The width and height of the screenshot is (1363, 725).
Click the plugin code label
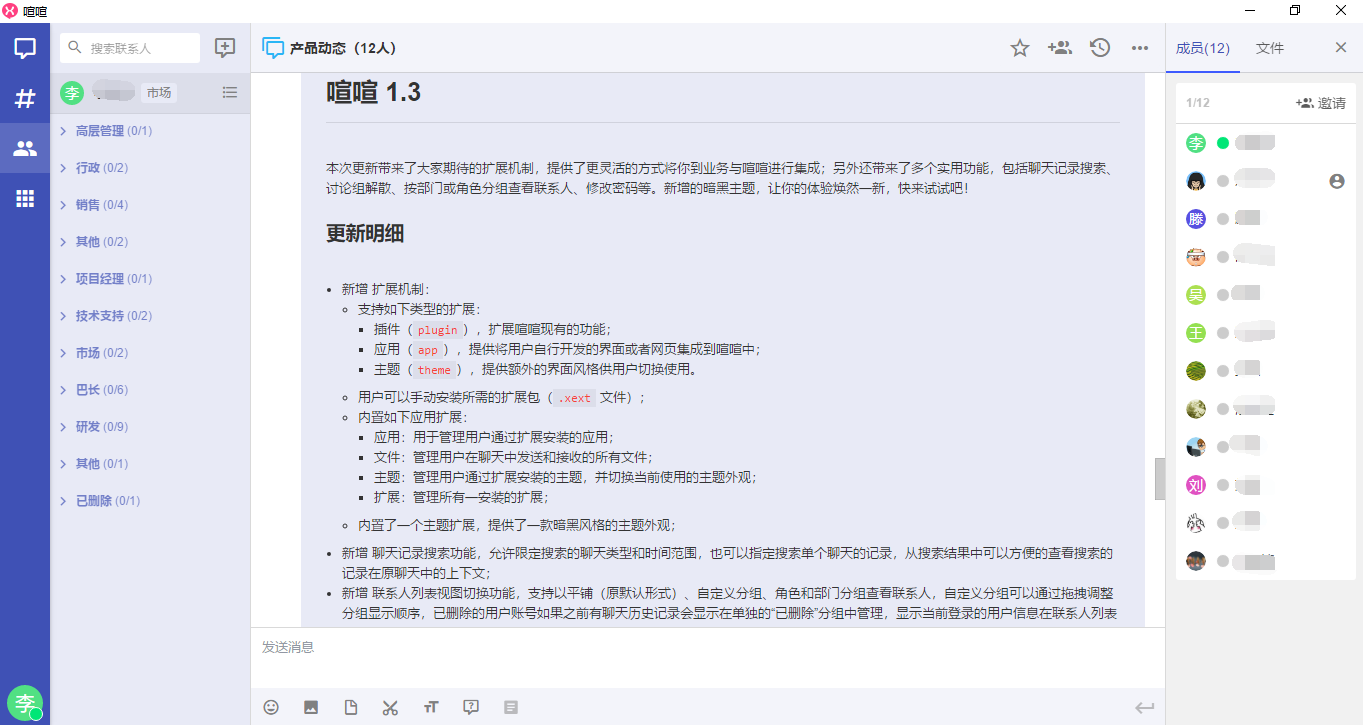437,329
